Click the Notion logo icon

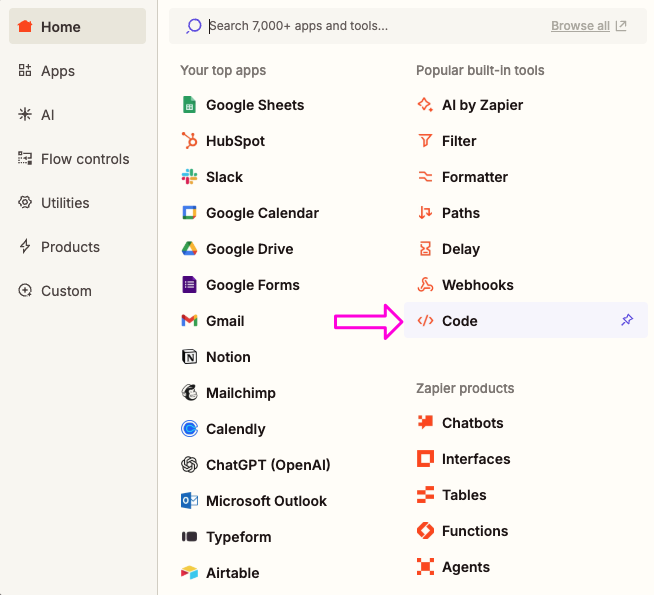tap(189, 356)
